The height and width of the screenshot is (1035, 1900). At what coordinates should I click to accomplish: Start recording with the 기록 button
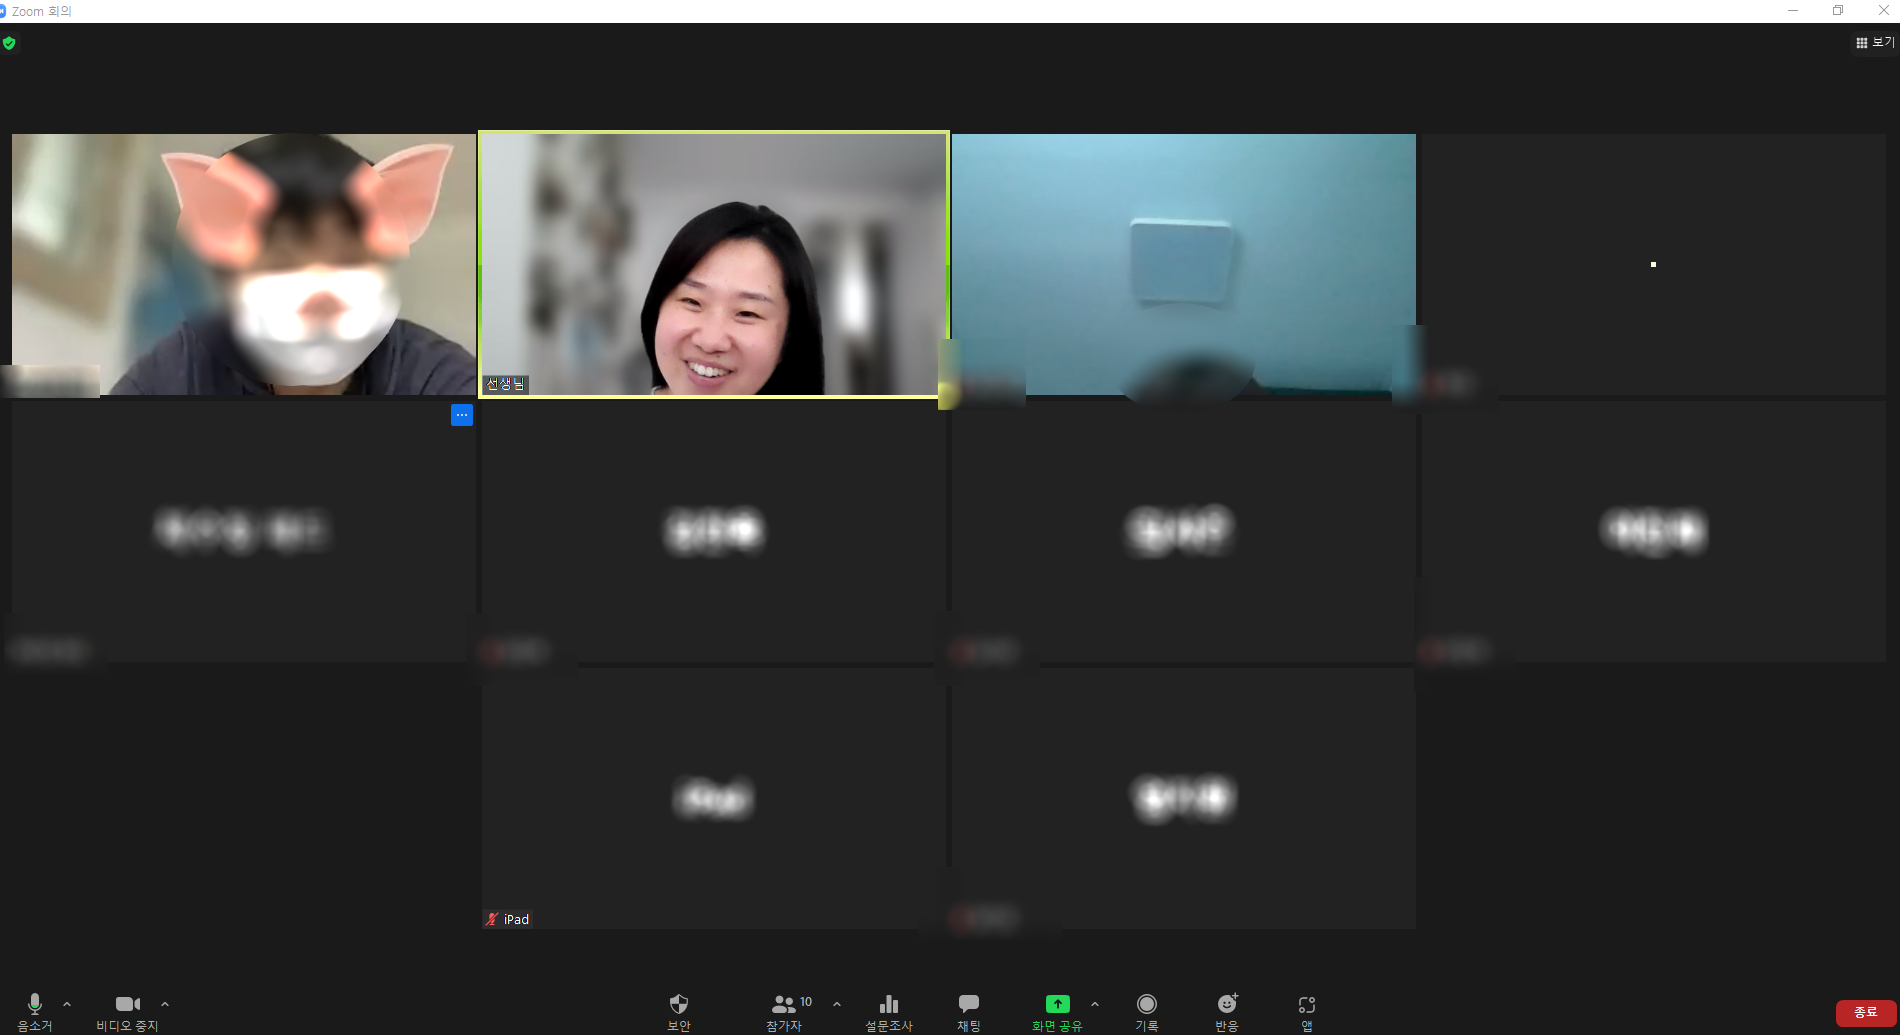[1147, 1012]
